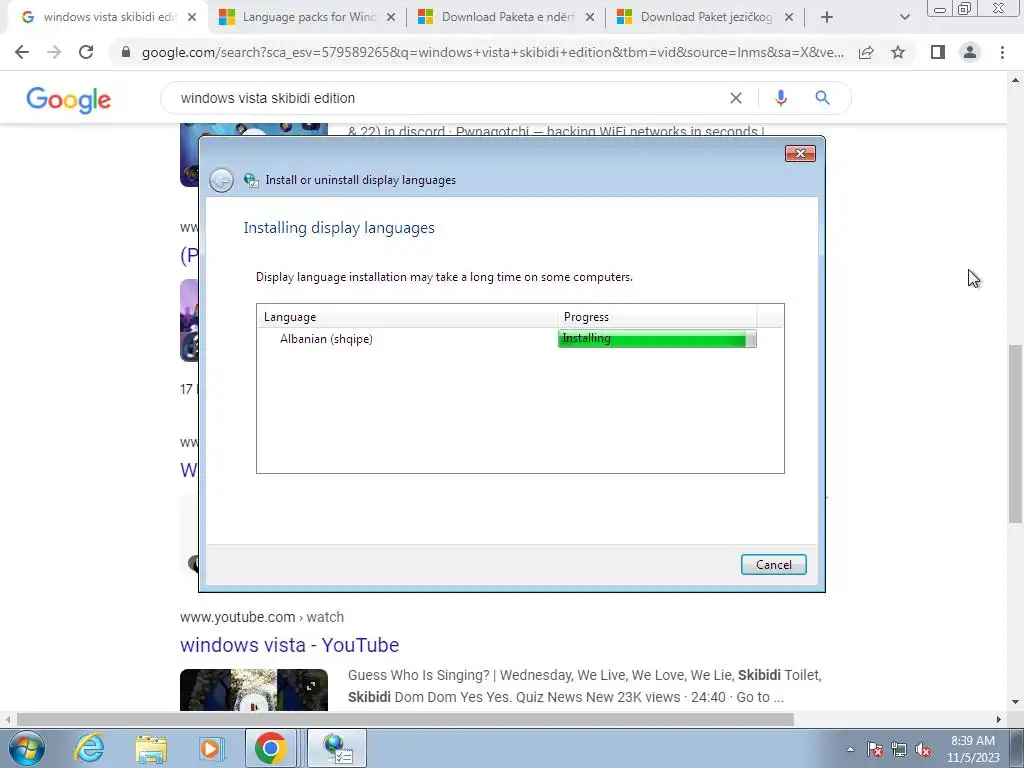Open the taskbar clock showing 8:39 AM
Image resolution: width=1024 pixels, height=768 pixels.
(973, 749)
